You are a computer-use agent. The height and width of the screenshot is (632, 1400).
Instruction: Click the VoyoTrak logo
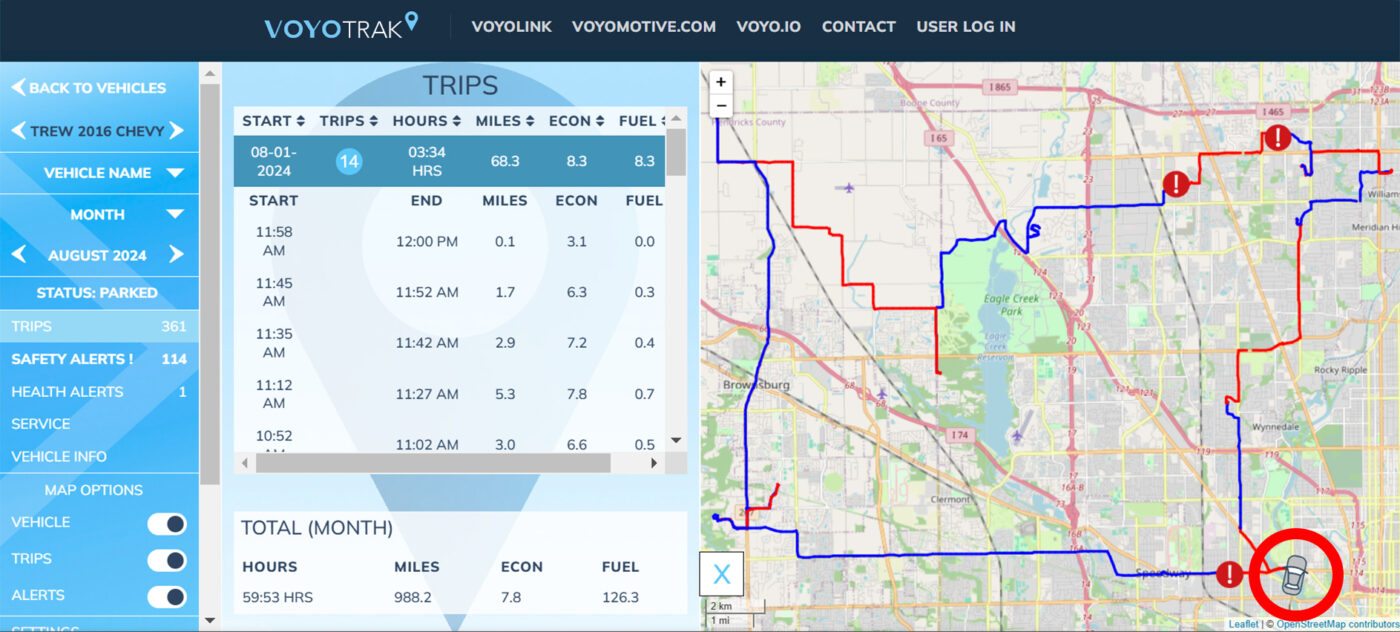point(341,26)
